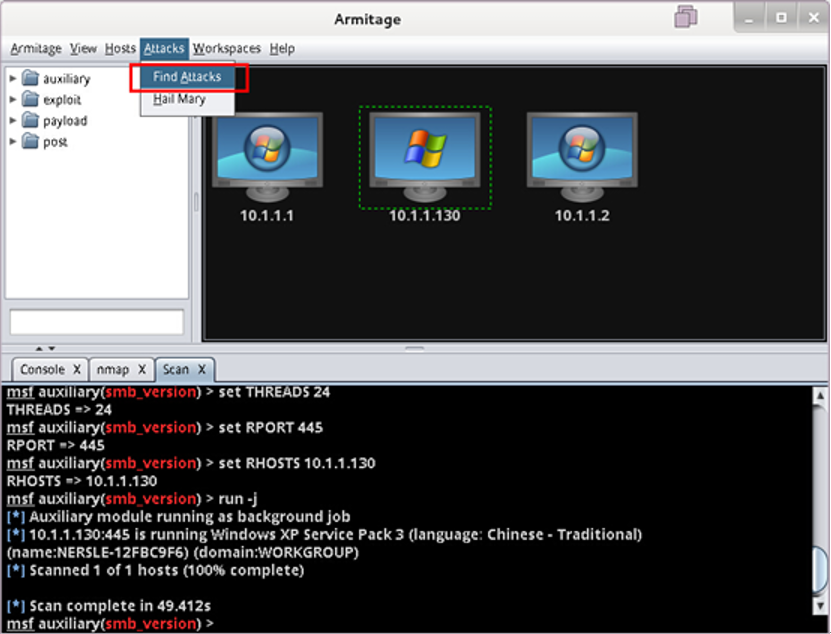Click the console scrollbar up arrow

[820, 395]
